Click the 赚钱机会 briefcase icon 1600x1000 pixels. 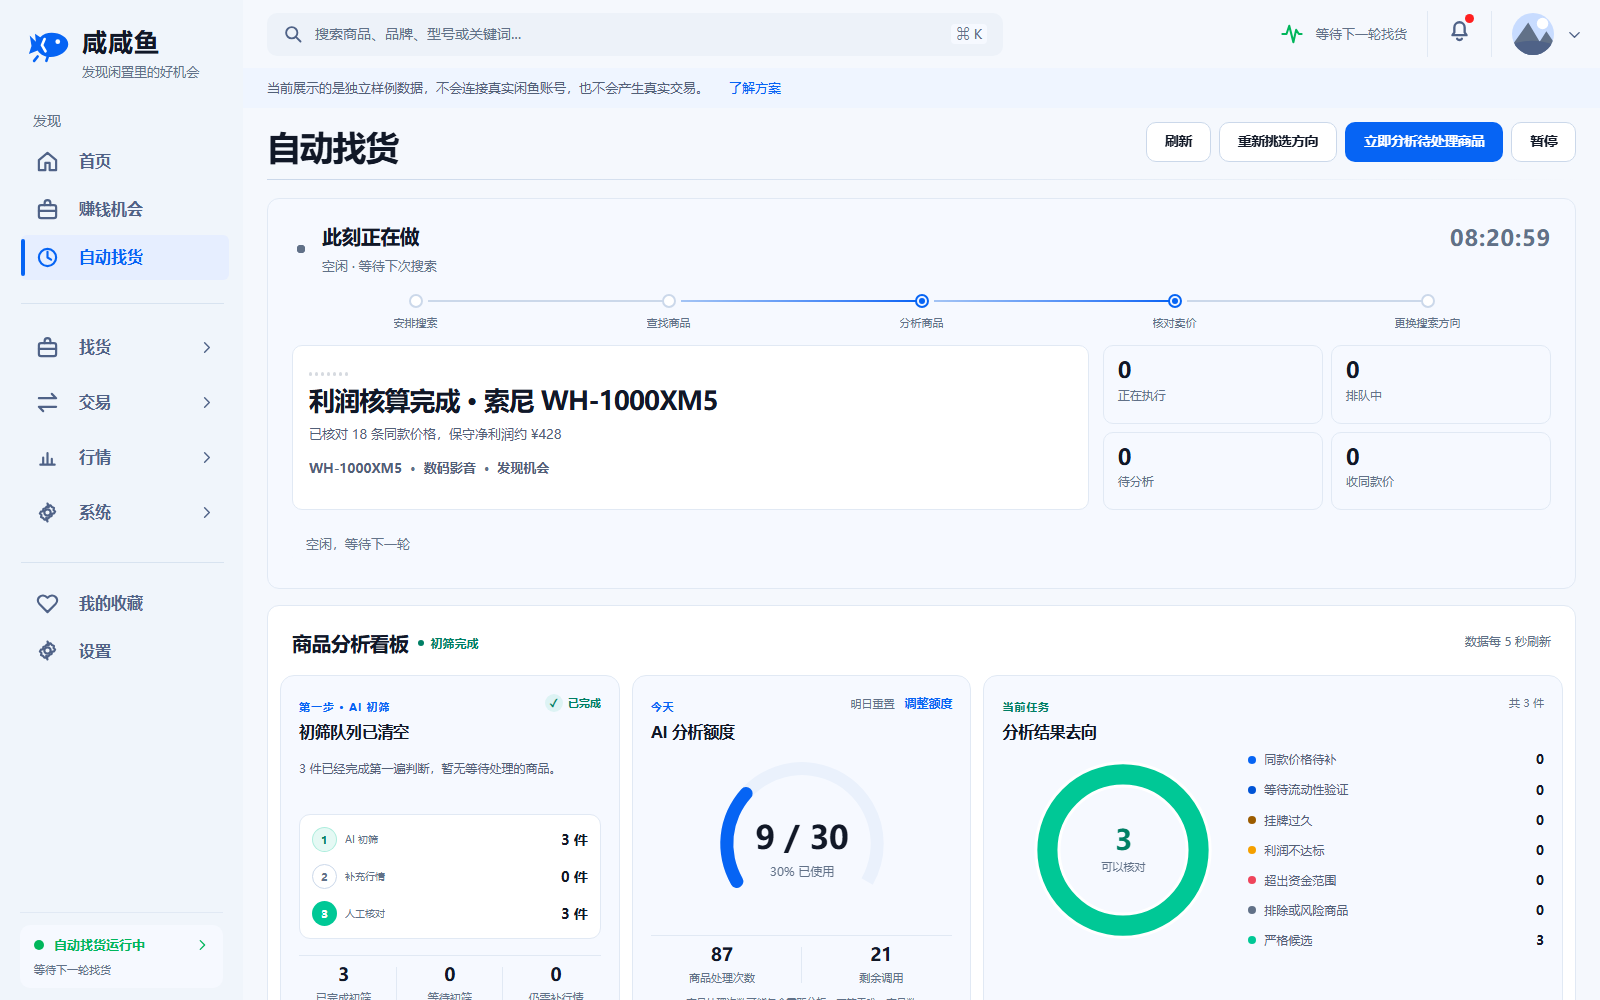[47, 209]
